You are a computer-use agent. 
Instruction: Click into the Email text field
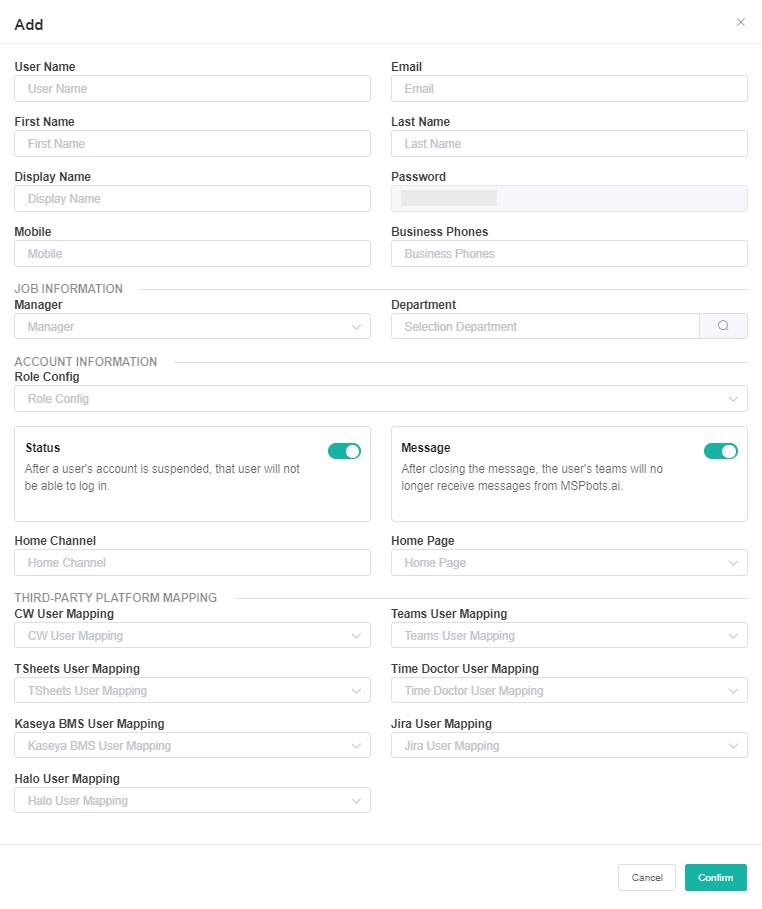(568, 89)
